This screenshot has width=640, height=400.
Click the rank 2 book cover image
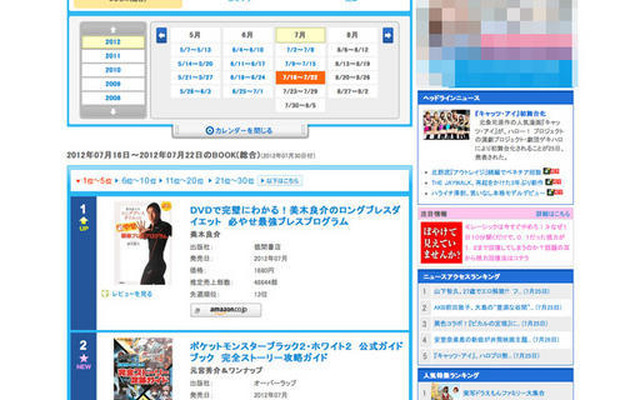(x=143, y=369)
